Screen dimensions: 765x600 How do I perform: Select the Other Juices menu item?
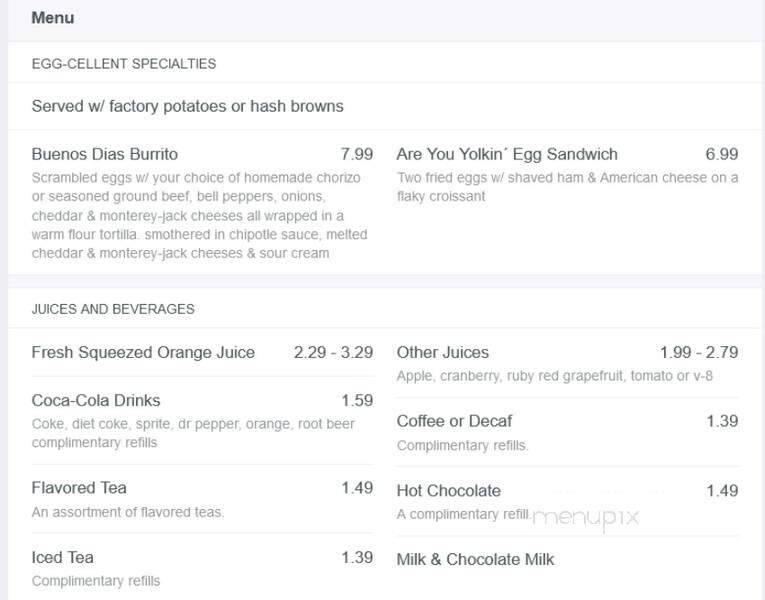coord(443,352)
